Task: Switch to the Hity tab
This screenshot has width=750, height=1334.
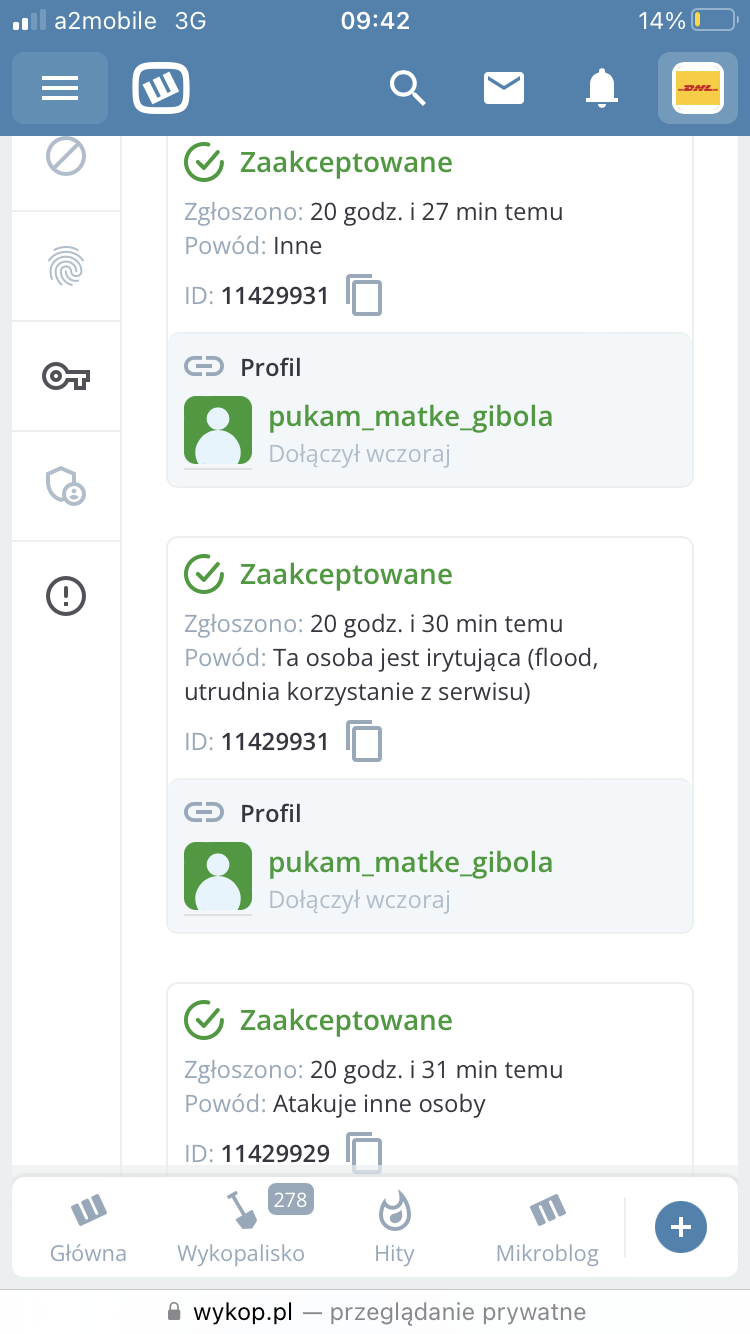Action: coord(394,1228)
